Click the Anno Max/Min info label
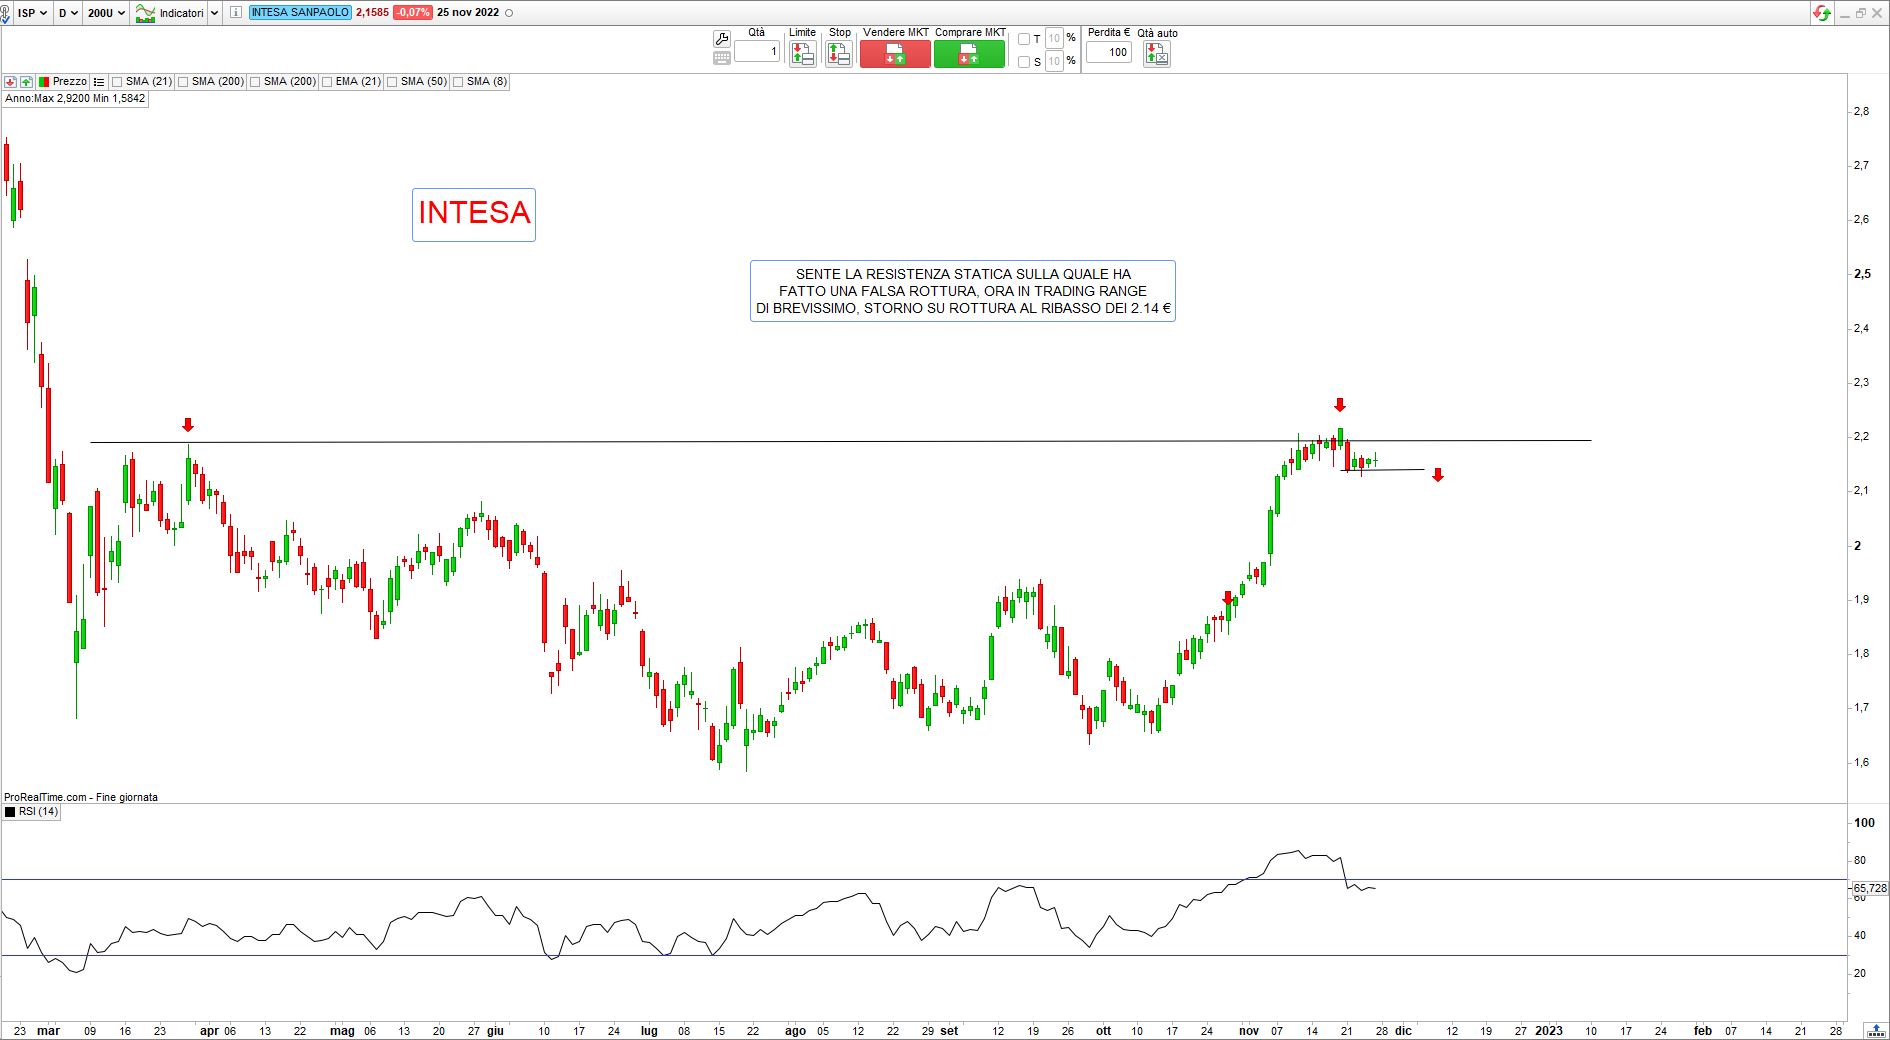The width and height of the screenshot is (1890, 1040). pos(75,99)
